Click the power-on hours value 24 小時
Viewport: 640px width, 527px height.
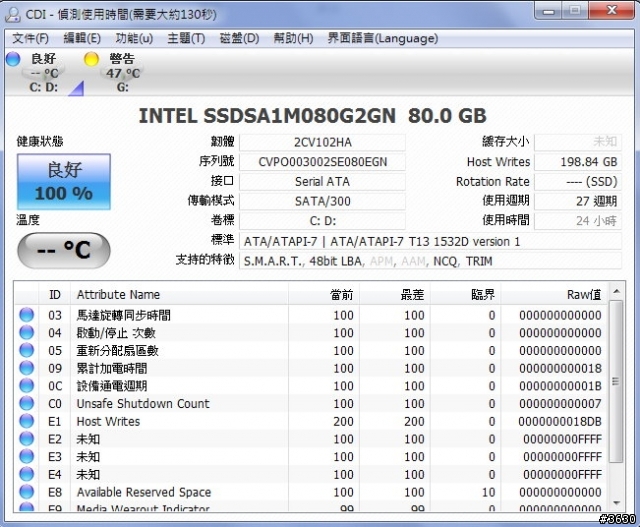click(578, 221)
